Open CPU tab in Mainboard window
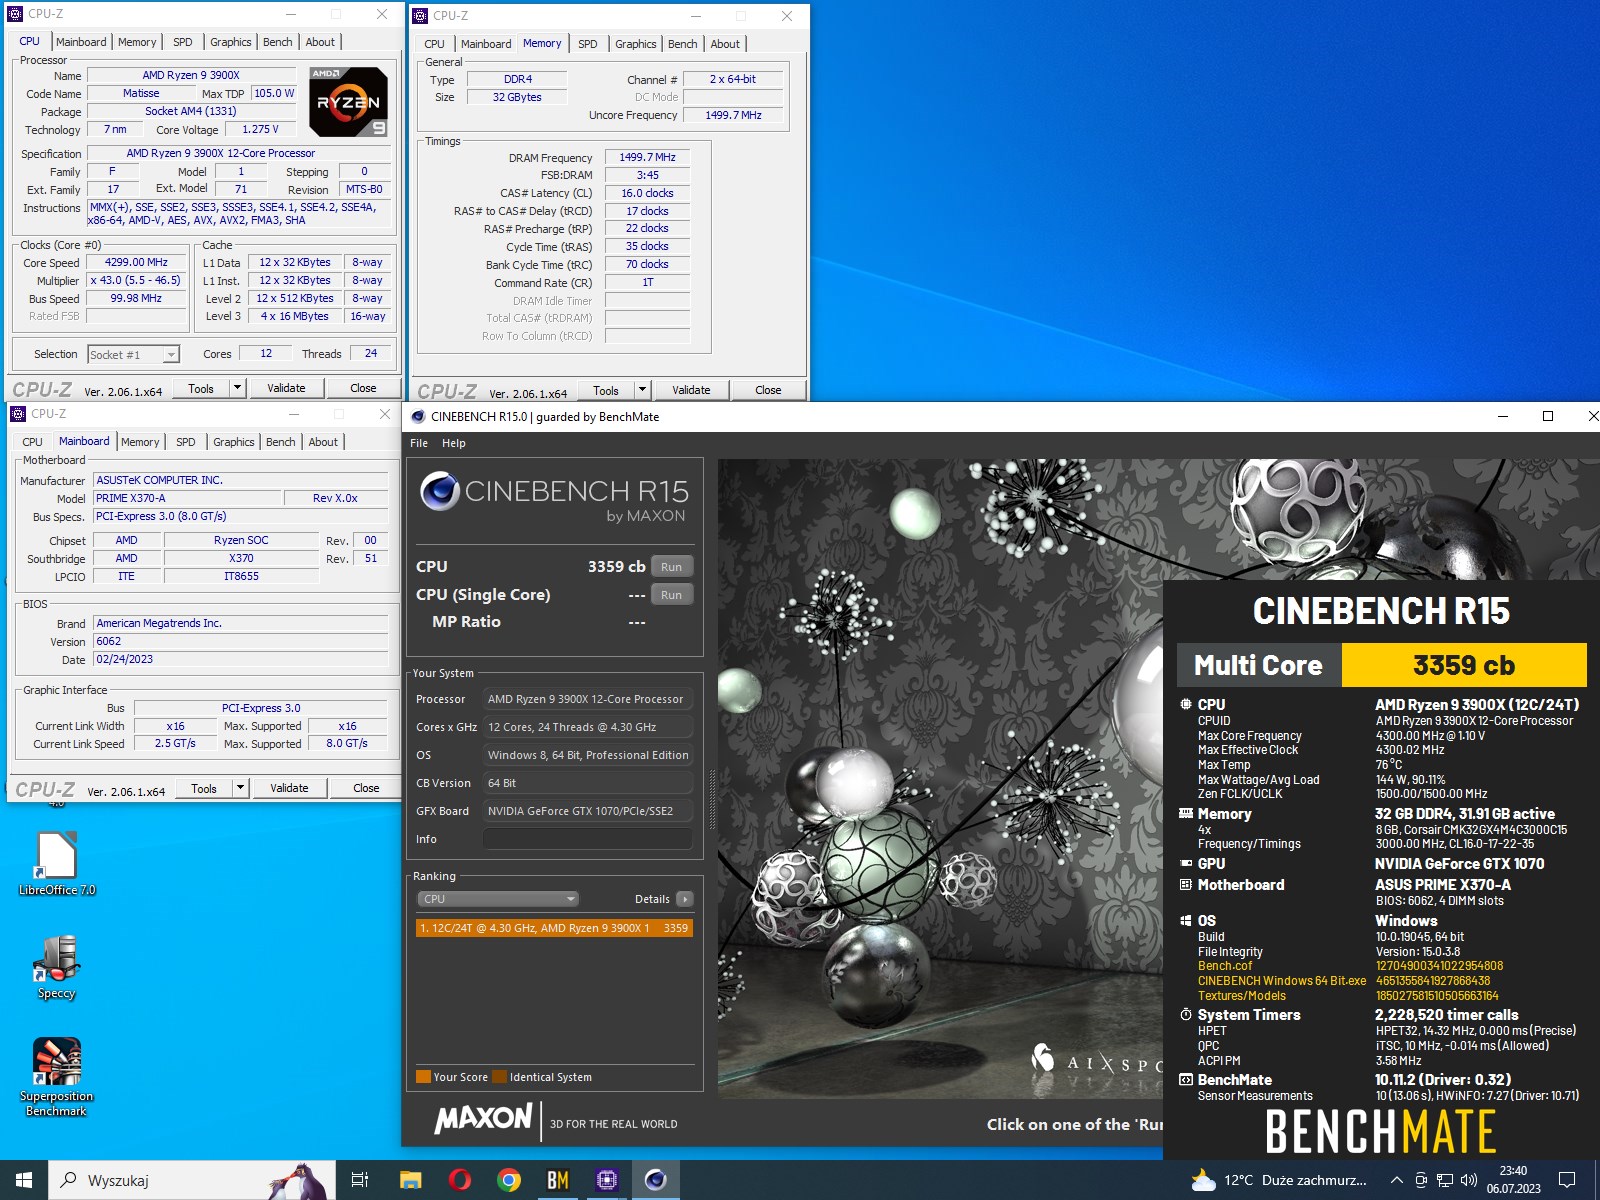This screenshot has height=1200, width=1600. click(x=32, y=442)
